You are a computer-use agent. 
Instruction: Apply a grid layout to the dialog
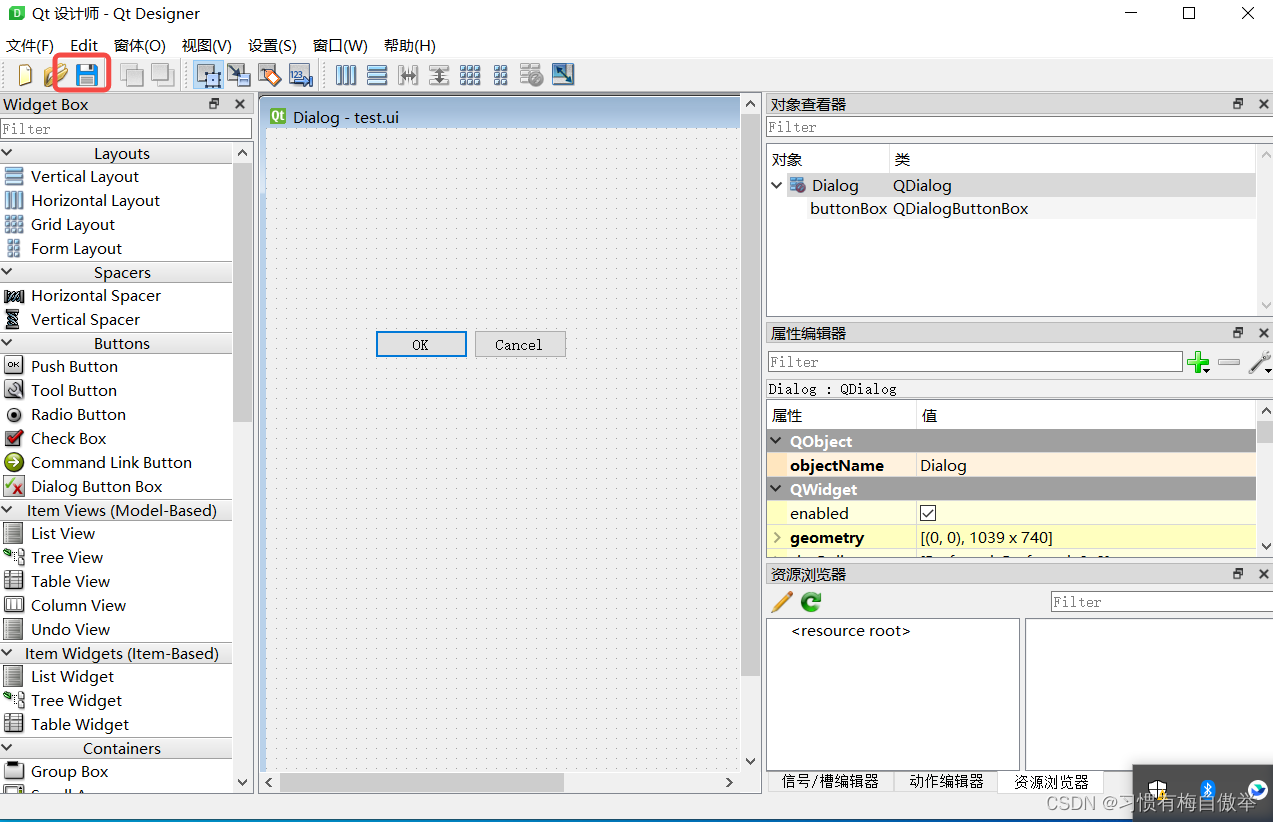click(x=470, y=75)
